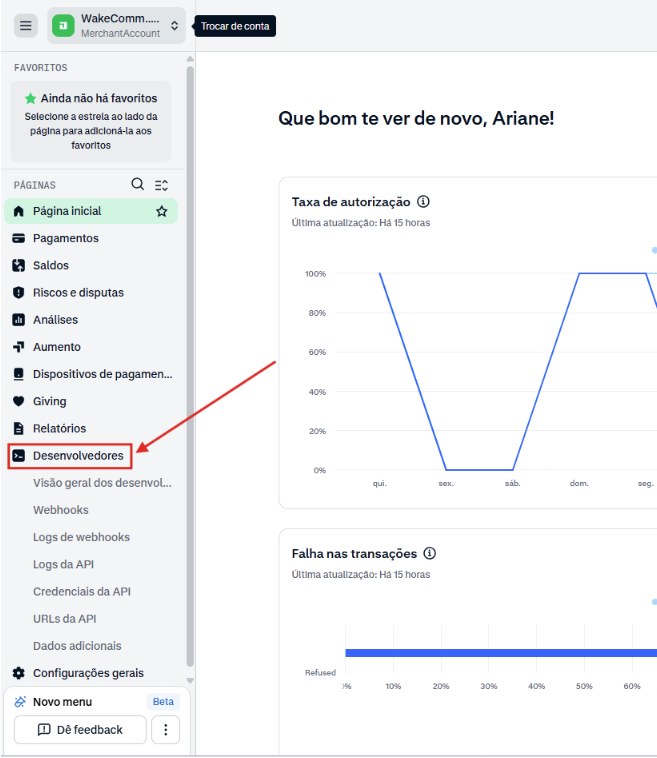
Task: Click the chart icon beside Análises
Action: [18, 320]
